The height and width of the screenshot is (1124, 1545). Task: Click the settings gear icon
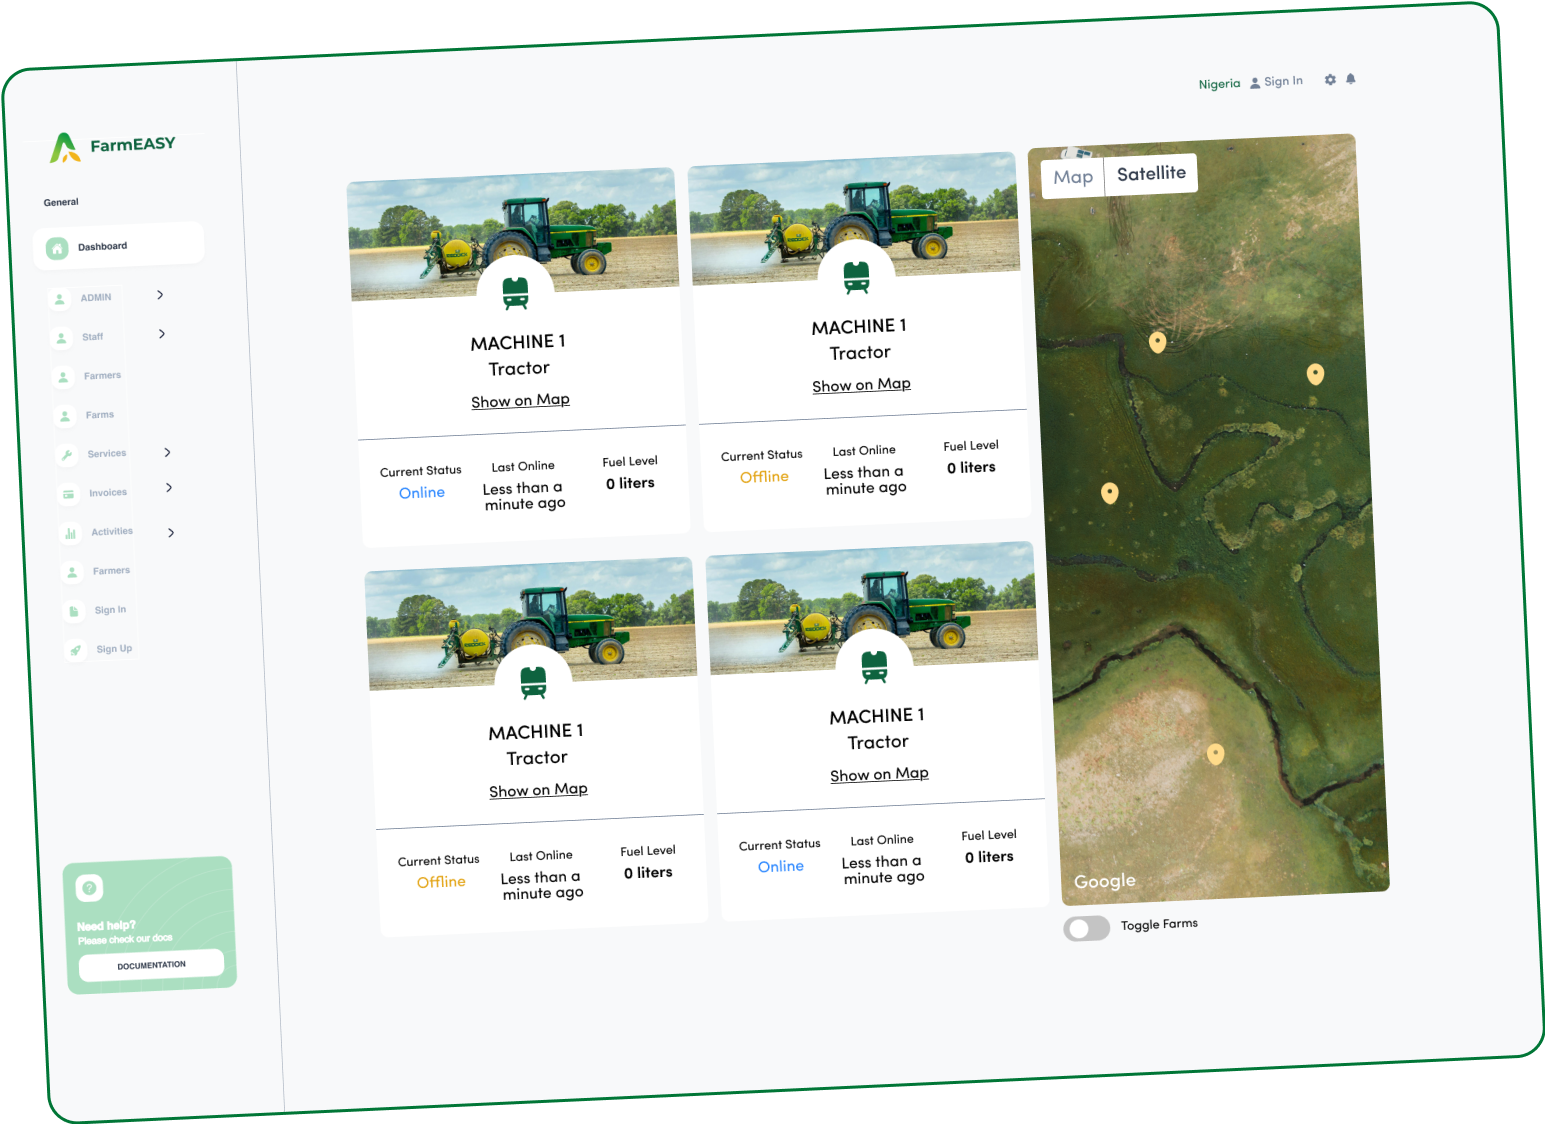1330,80
